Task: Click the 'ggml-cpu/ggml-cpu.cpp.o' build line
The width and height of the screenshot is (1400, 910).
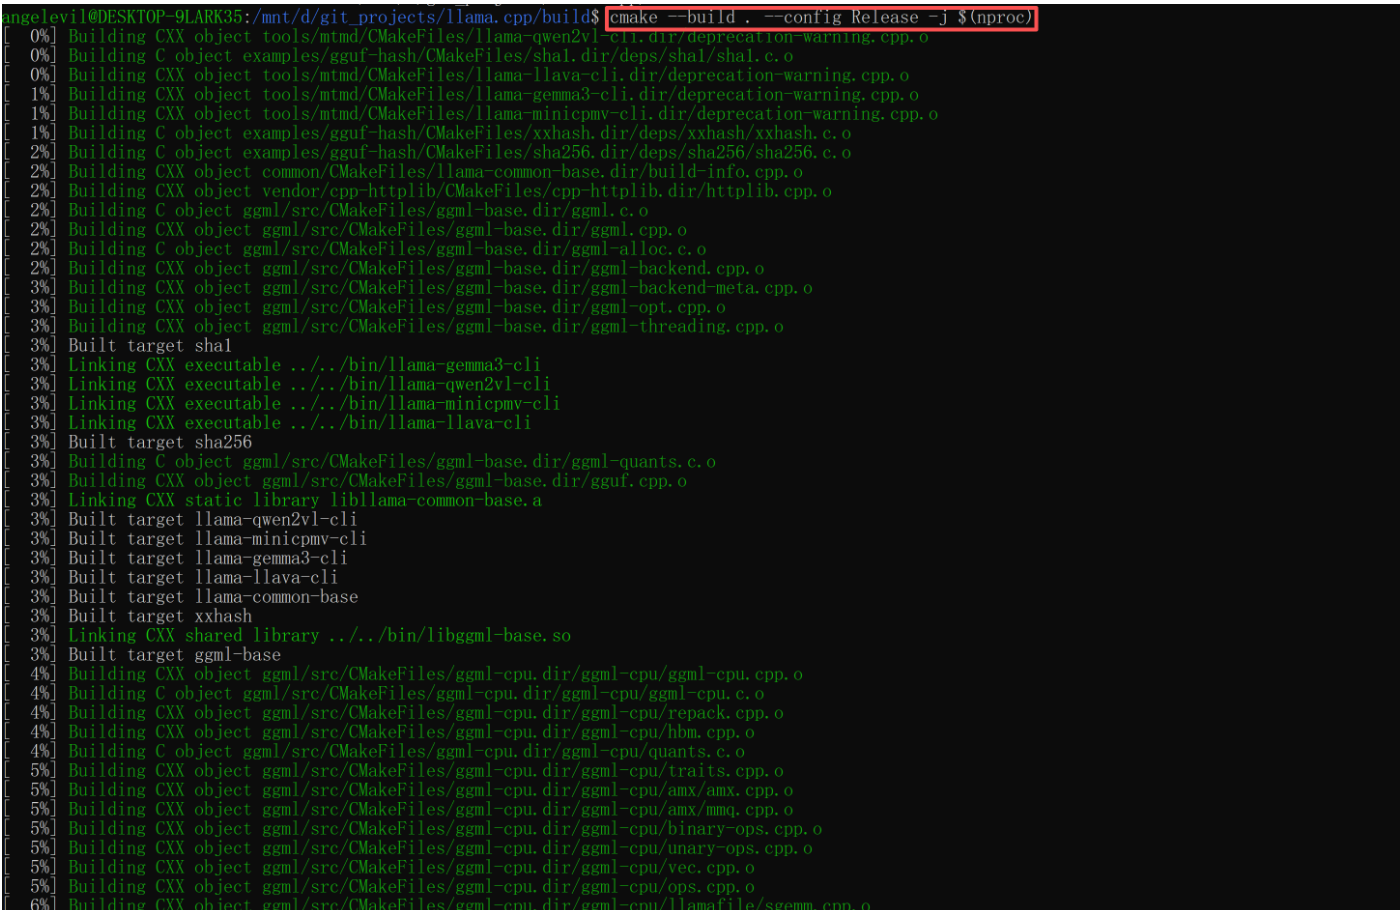Action: click(x=403, y=675)
